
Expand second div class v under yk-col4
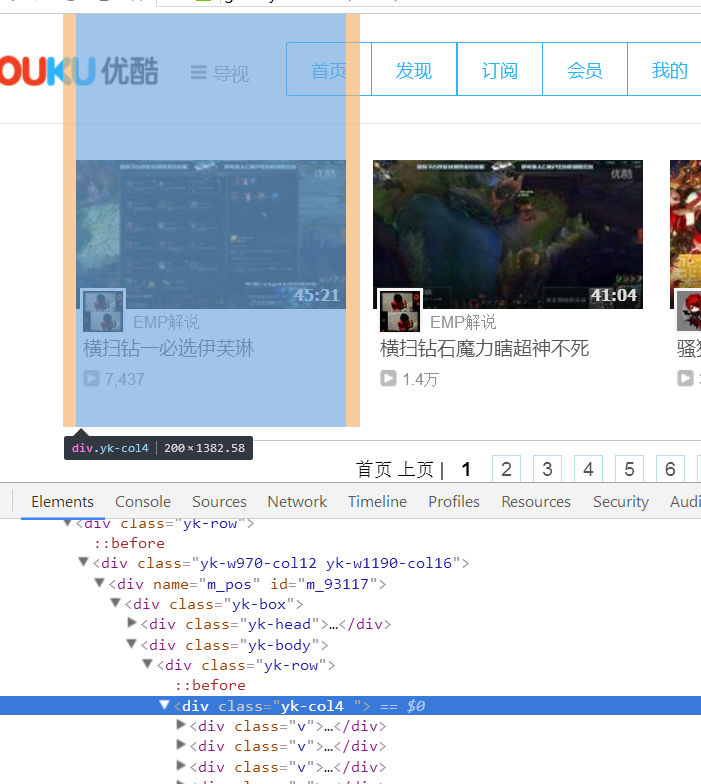point(181,744)
